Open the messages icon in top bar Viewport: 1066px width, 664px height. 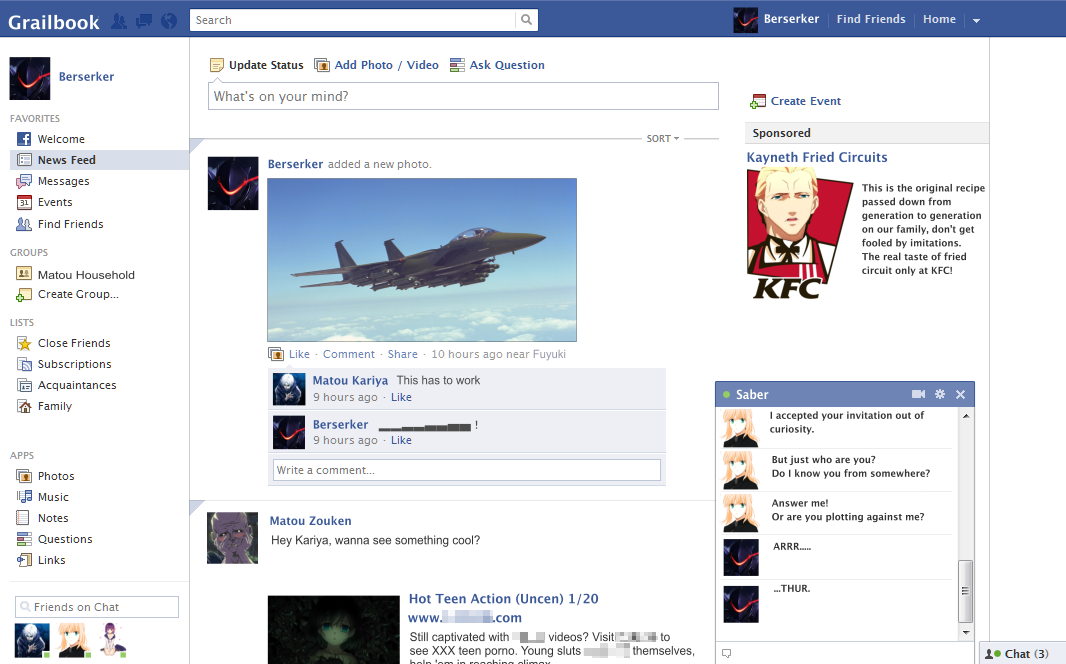144,21
